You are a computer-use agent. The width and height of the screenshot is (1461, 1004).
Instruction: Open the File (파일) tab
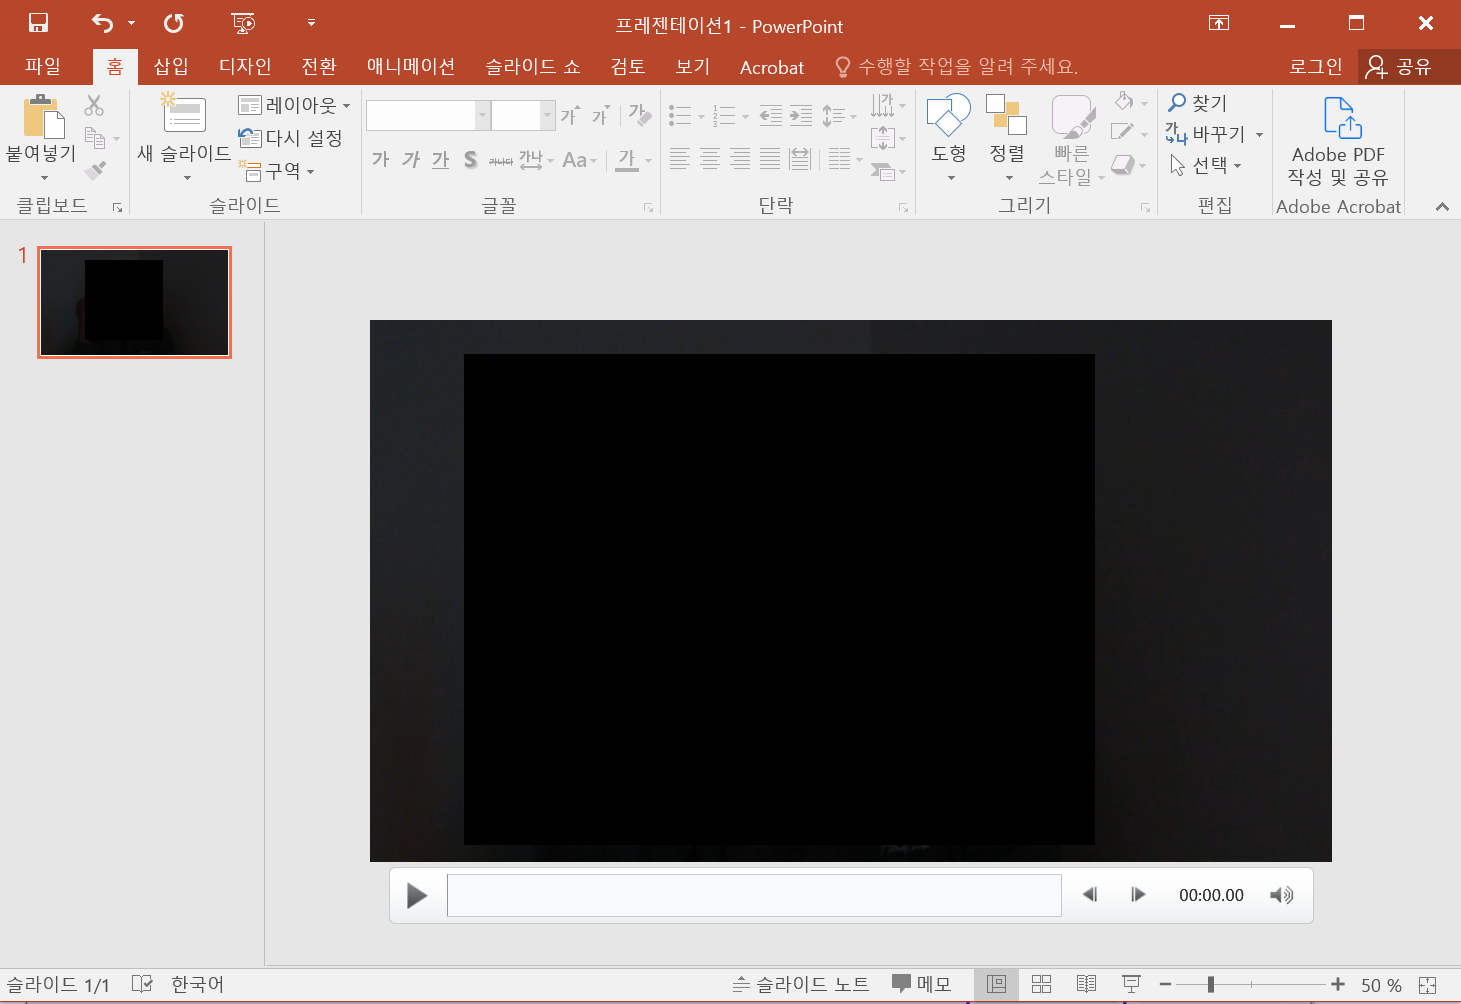point(43,67)
